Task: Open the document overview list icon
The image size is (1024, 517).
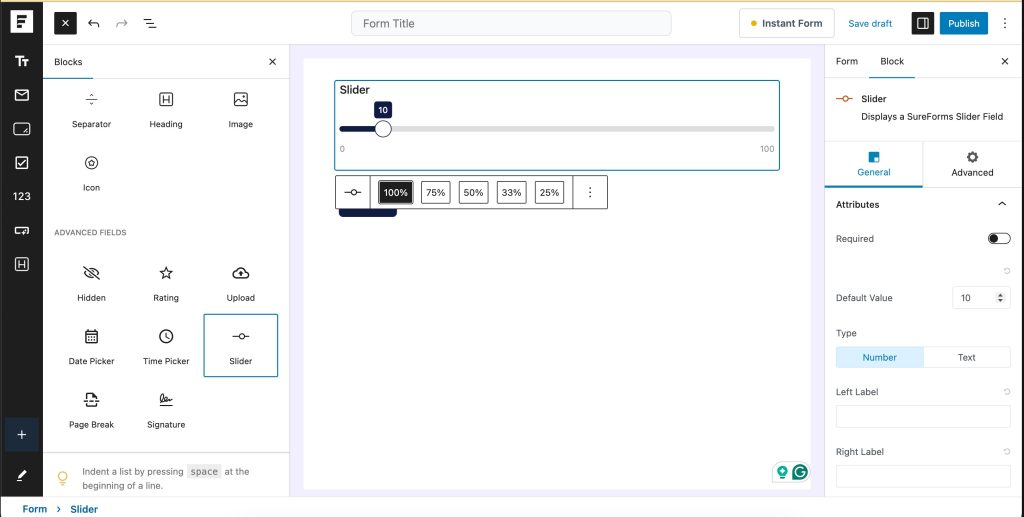Action: (x=149, y=23)
